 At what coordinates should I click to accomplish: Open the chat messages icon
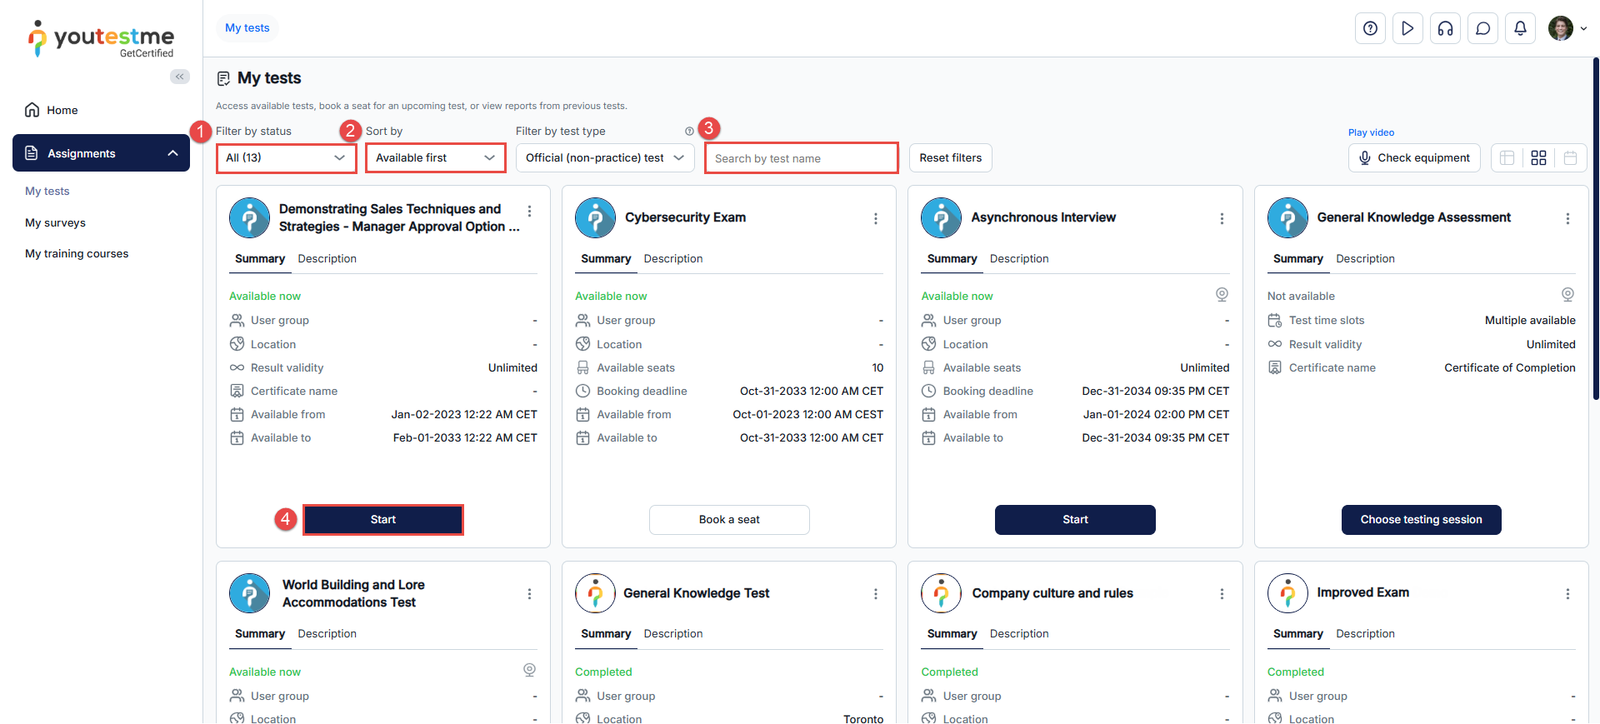1483,28
